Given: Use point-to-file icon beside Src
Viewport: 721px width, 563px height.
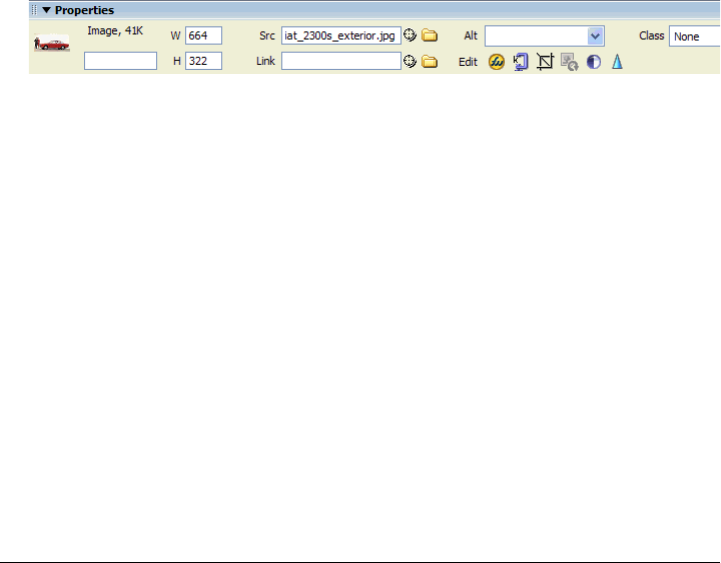Looking at the screenshot, I should point(410,35).
